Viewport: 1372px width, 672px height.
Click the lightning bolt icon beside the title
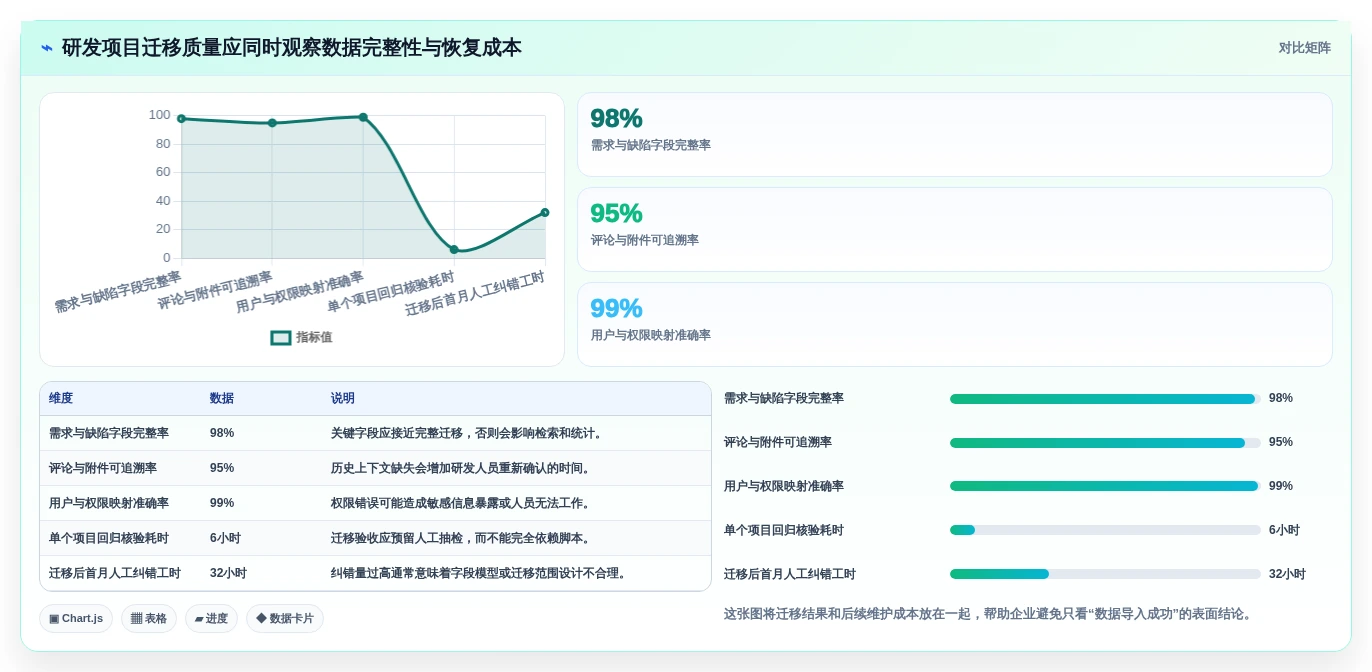(x=47, y=48)
